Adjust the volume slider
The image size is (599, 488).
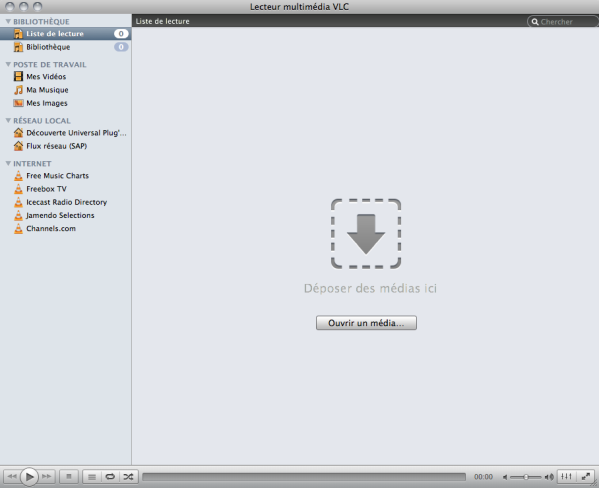point(526,477)
